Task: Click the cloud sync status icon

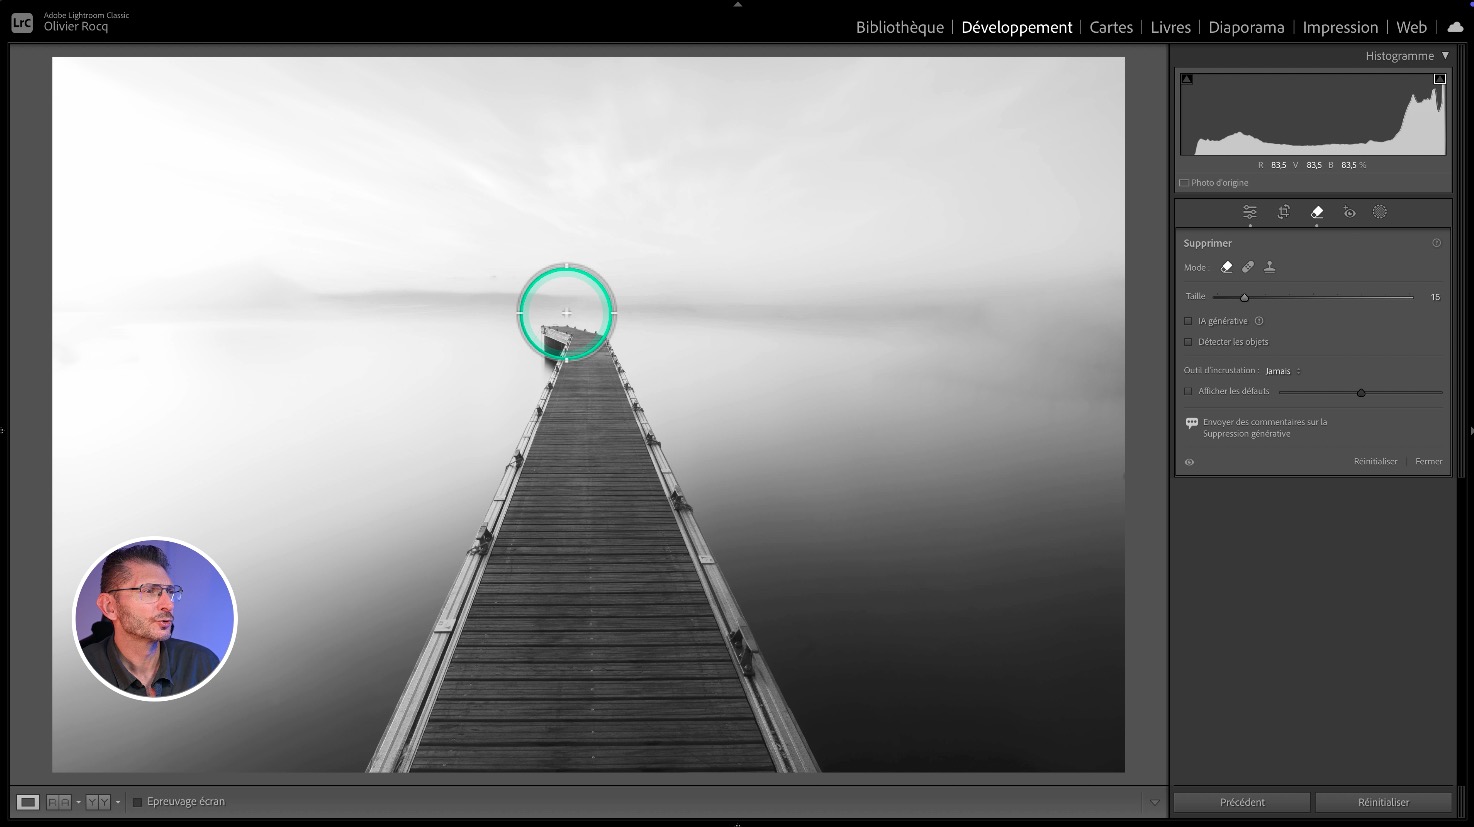Action: 1455,27
